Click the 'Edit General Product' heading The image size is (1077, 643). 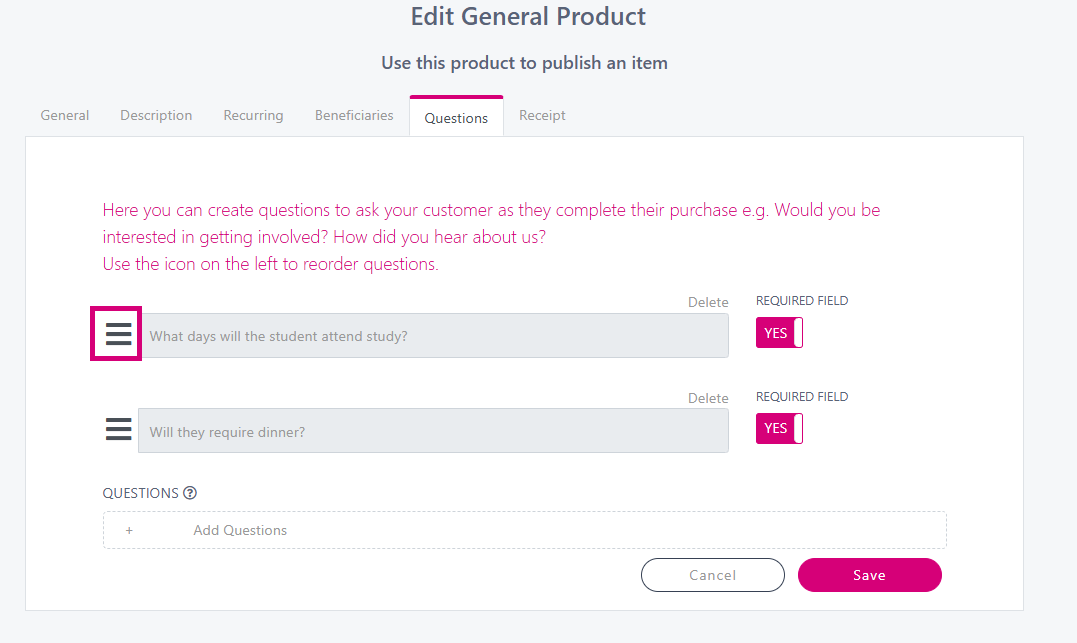tap(528, 17)
